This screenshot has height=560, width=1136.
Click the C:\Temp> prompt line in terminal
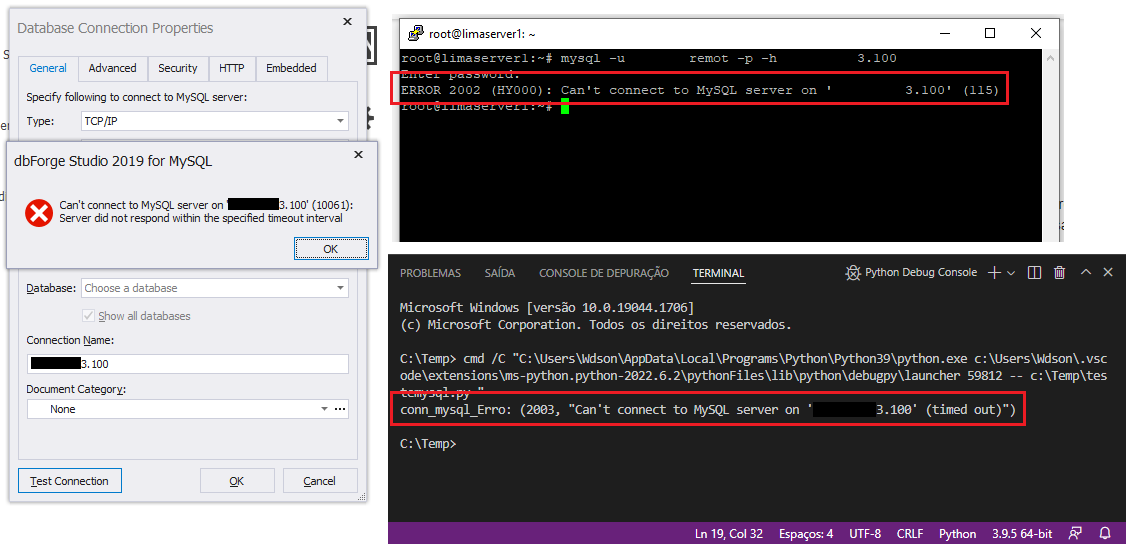click(428, 444)
